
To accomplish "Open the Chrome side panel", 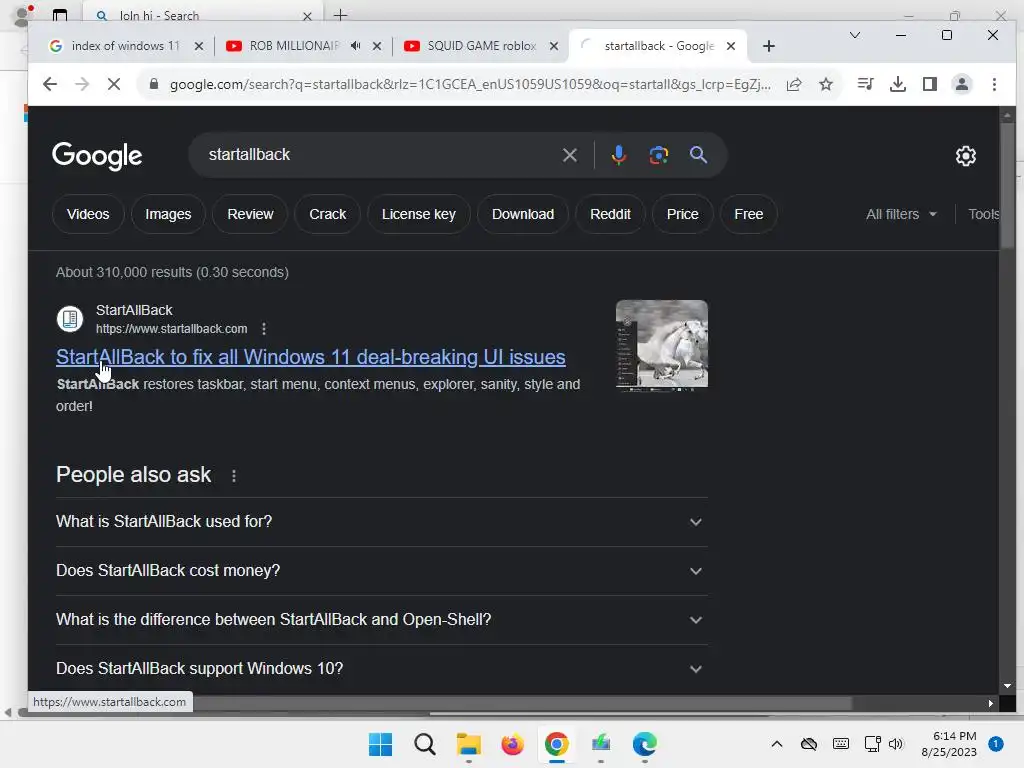I will click(x=930, y=84).
